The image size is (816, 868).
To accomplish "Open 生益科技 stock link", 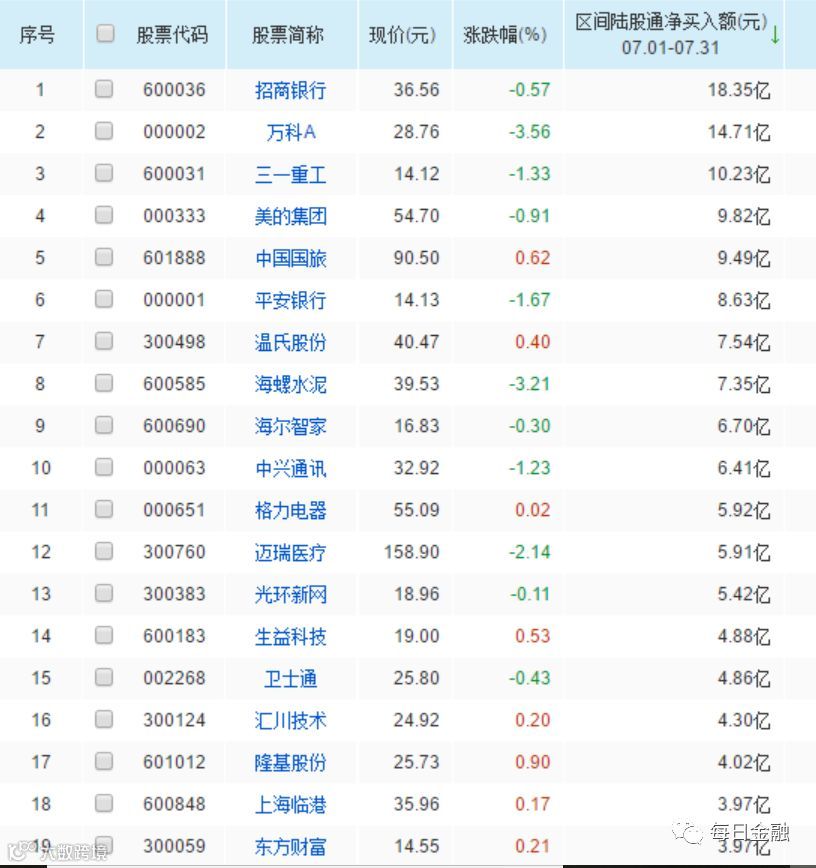I will [291, 637].
